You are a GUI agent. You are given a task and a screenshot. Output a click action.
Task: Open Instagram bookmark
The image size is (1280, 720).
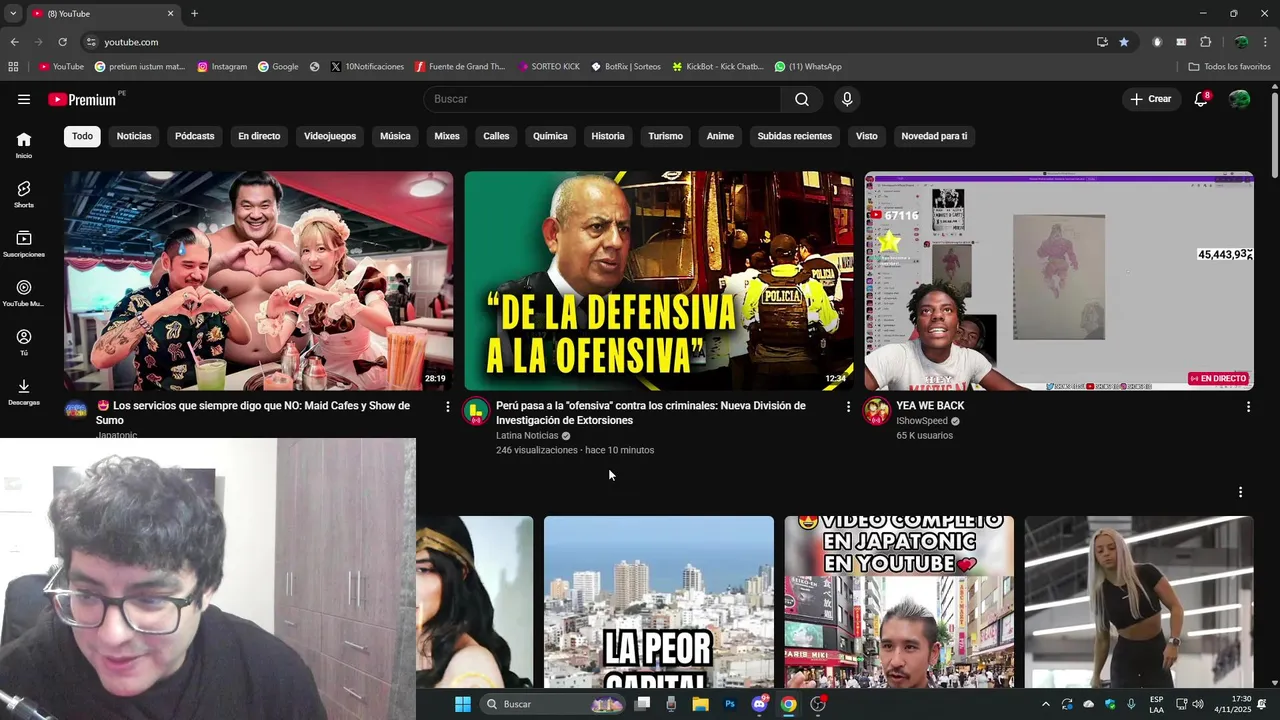222,67
